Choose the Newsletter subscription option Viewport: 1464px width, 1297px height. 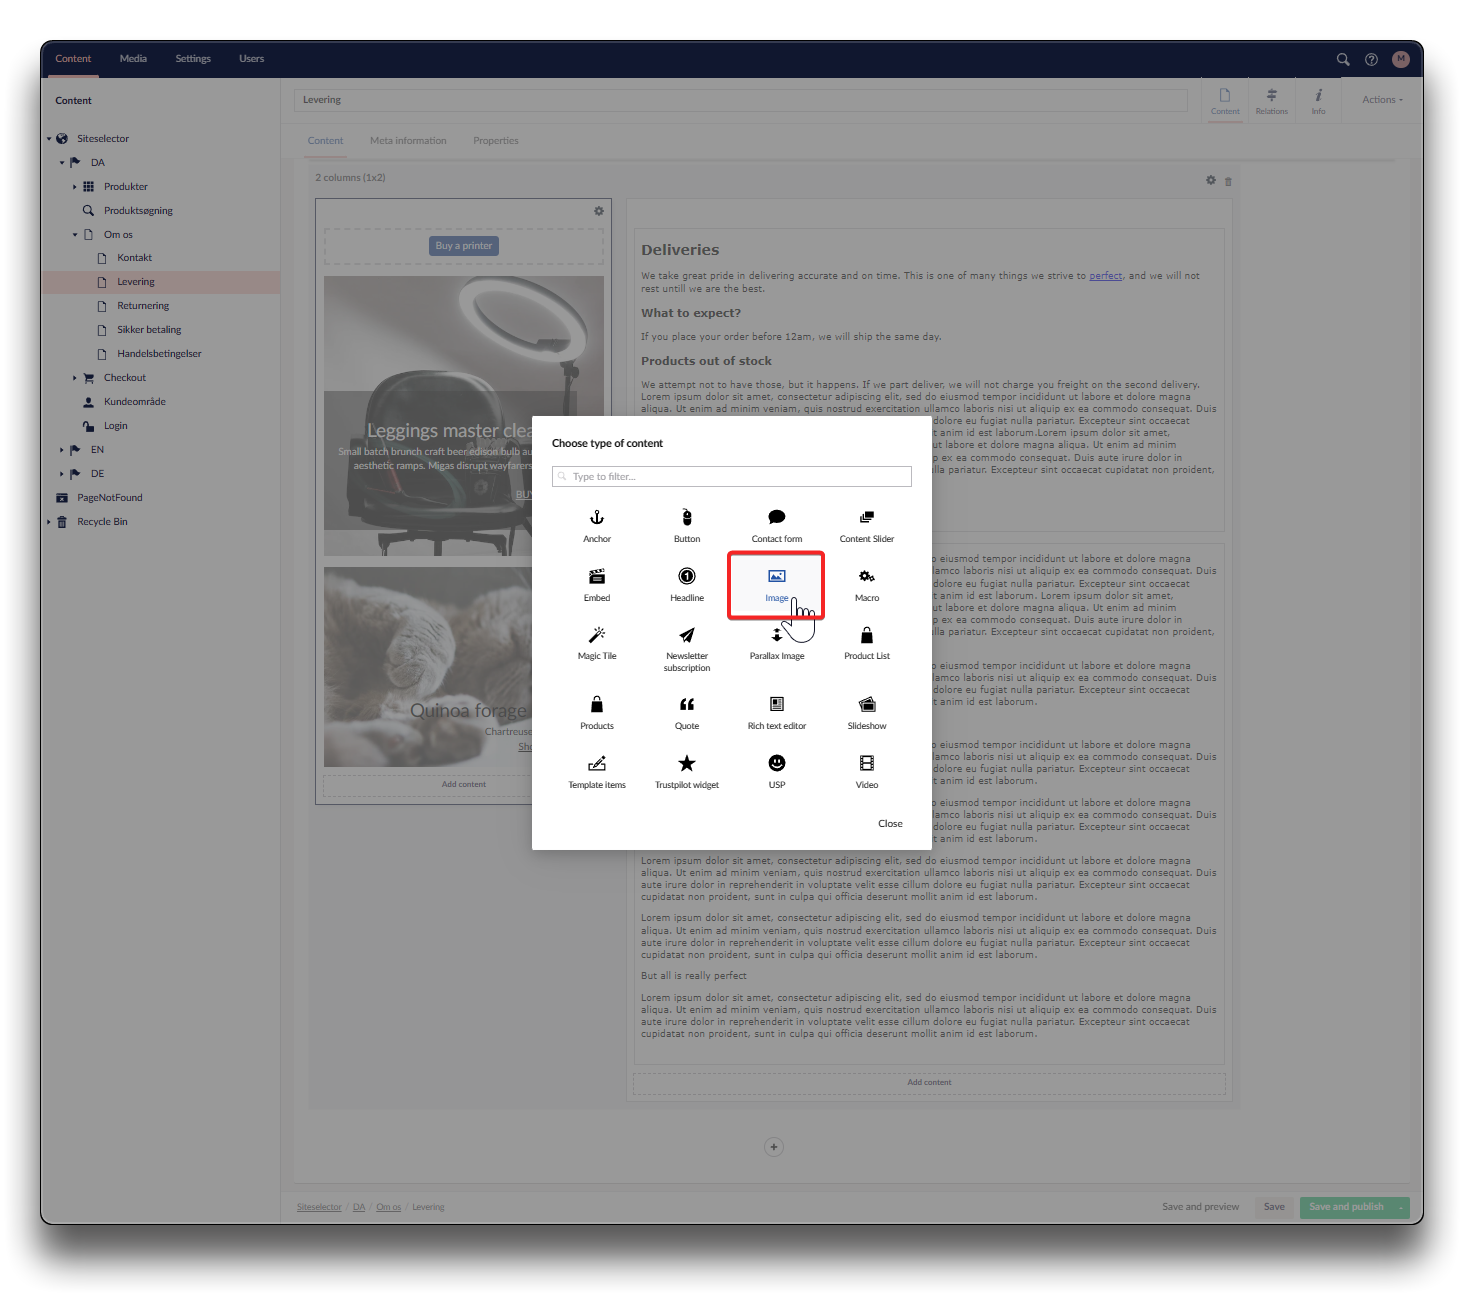[687, 647]
